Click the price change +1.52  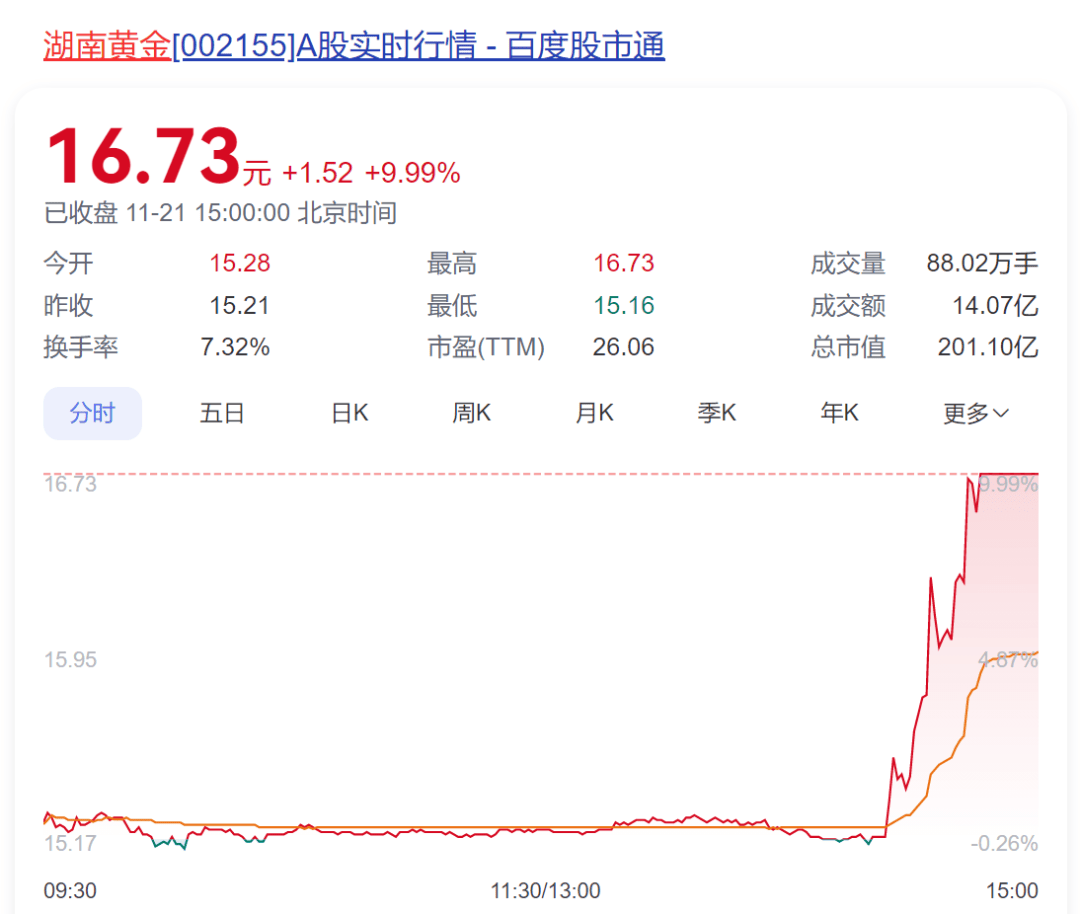318,173
